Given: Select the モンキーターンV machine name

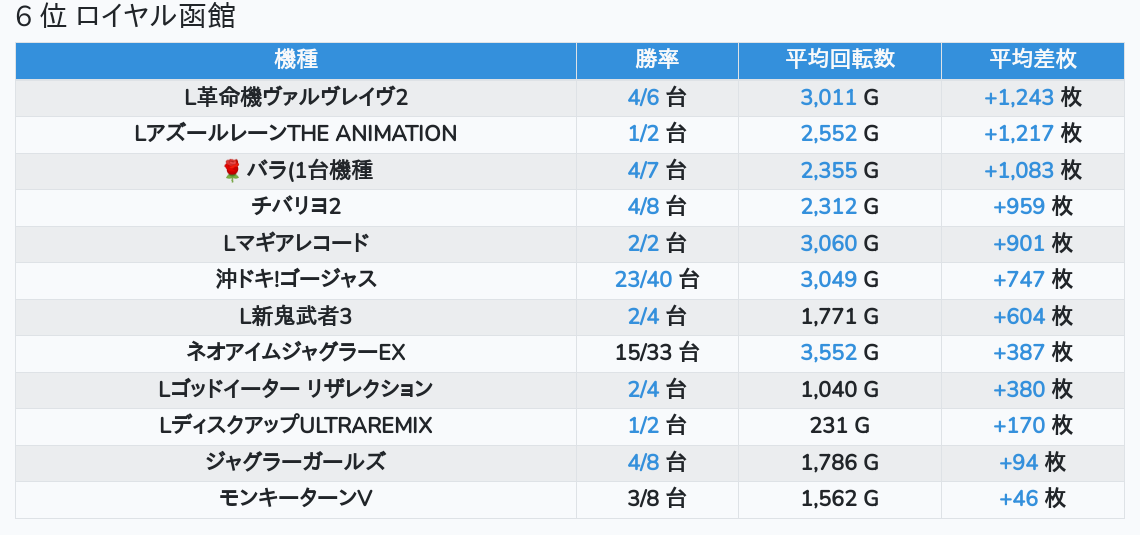Looking at the screenshot, I should coord(296,499).
